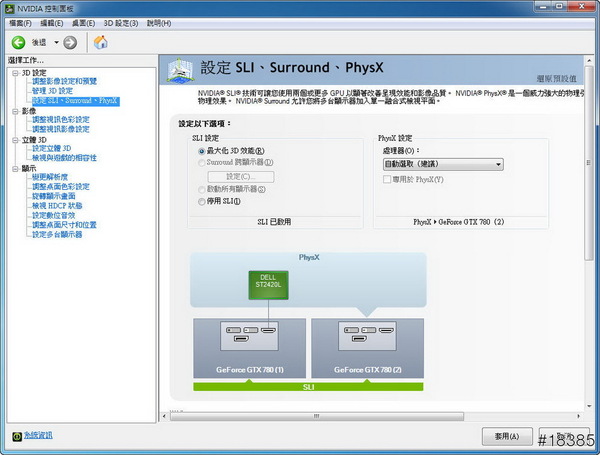Image resolution: width=600 pixels, height=455 pixels.
Task: Click the vertical scrollbar up arrow
Action: pos(589,60)
